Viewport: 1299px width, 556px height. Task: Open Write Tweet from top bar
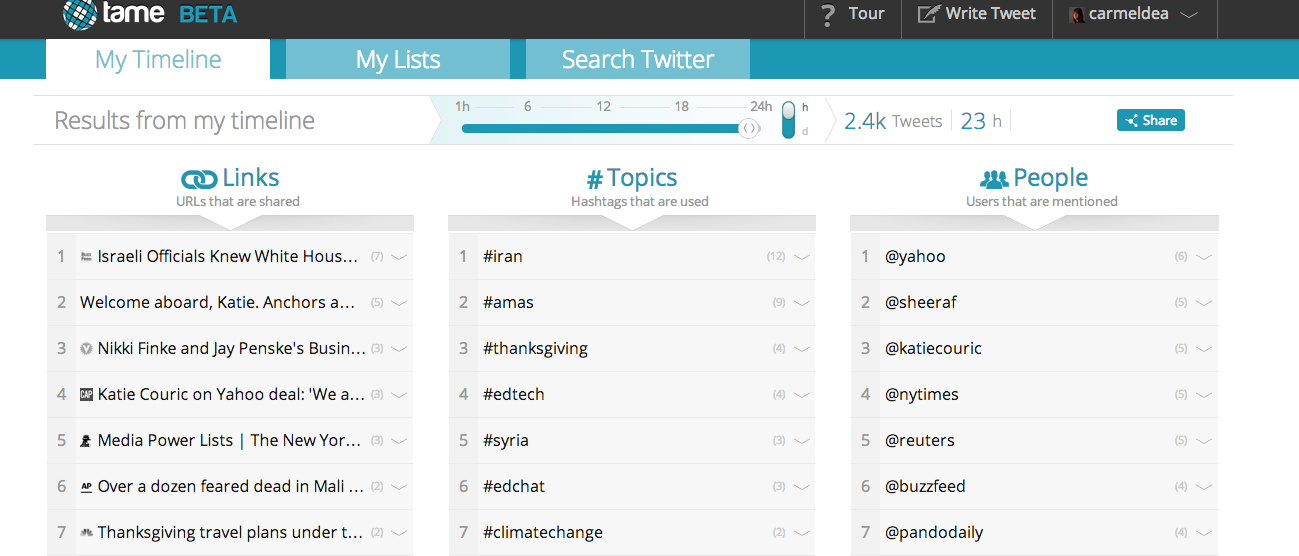pos(978,15)
